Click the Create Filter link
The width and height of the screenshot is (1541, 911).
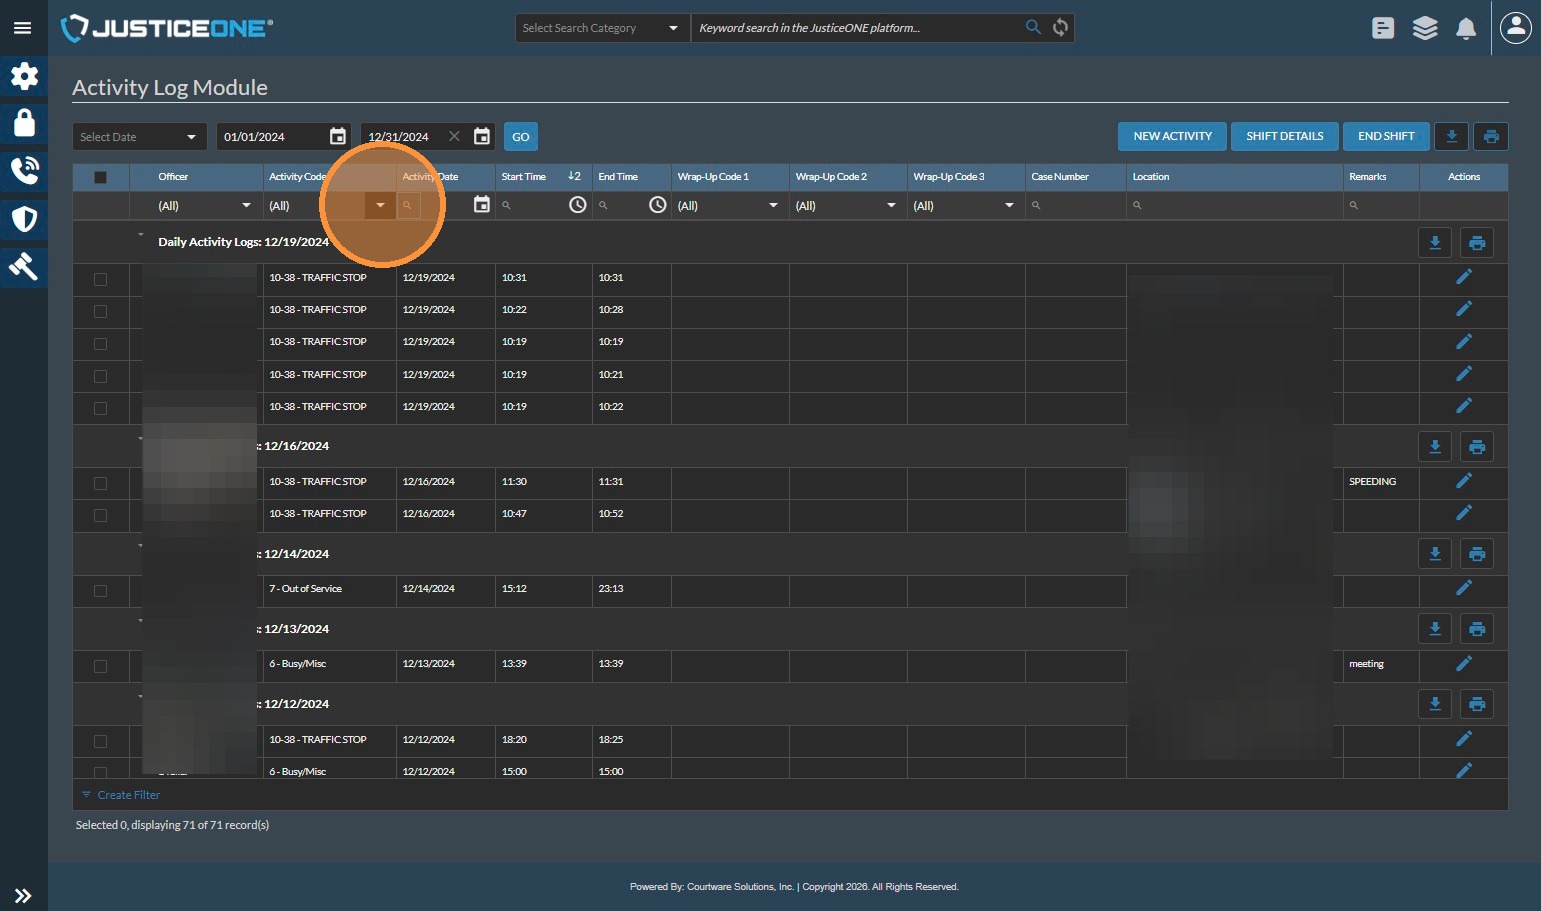(128, 795)
